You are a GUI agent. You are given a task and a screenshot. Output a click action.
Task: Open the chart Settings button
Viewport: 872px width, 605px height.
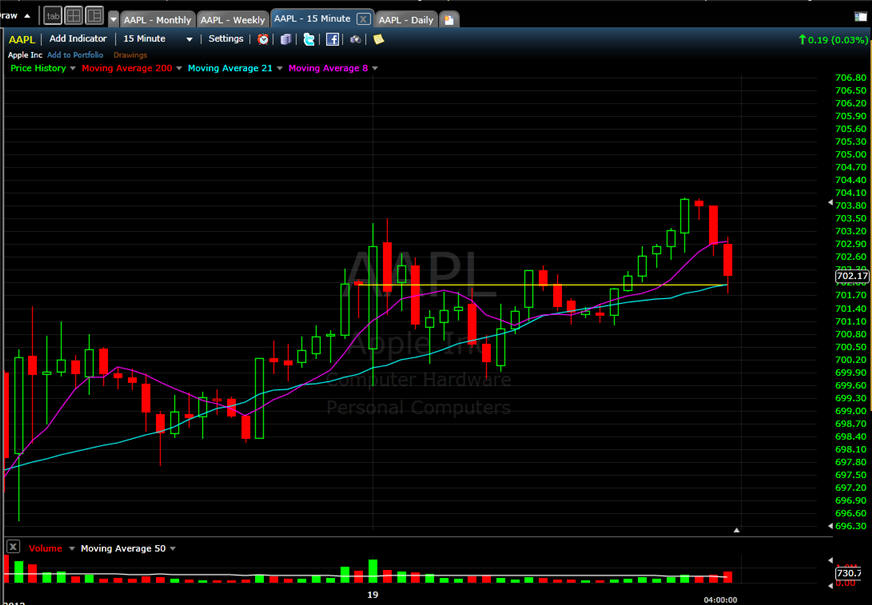coord(225,39)
